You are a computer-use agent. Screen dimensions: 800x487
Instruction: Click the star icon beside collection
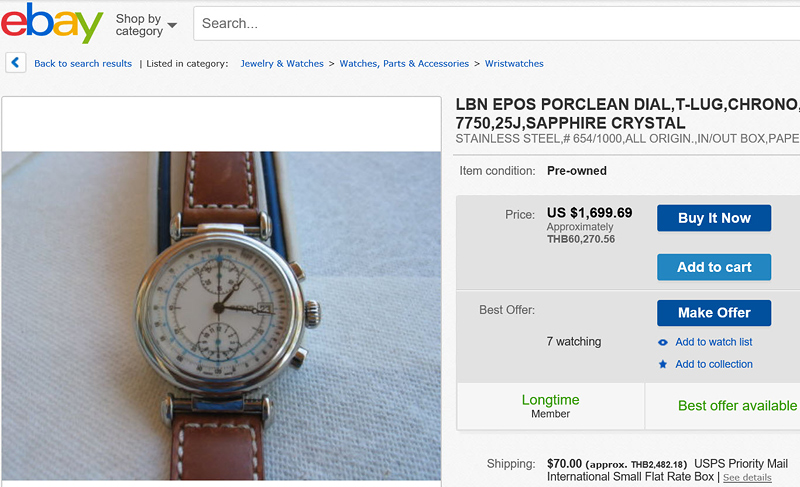(663, 364)
